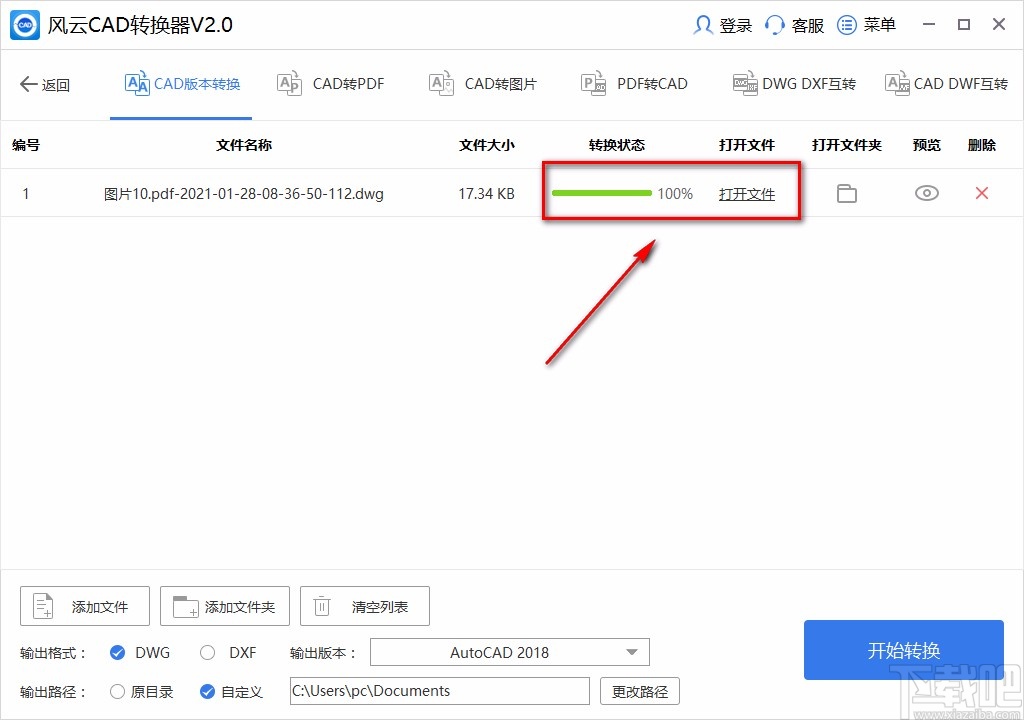Open the output folder via folder icon
1024x720 pixels.
coord(846,193)
